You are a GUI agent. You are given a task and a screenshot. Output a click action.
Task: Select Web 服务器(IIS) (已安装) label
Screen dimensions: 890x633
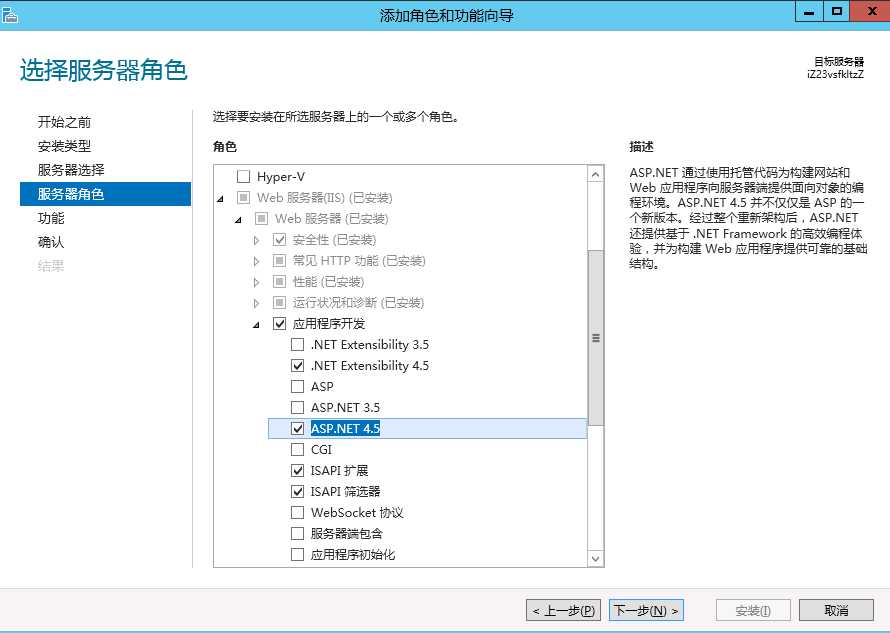tap(324, 198)
